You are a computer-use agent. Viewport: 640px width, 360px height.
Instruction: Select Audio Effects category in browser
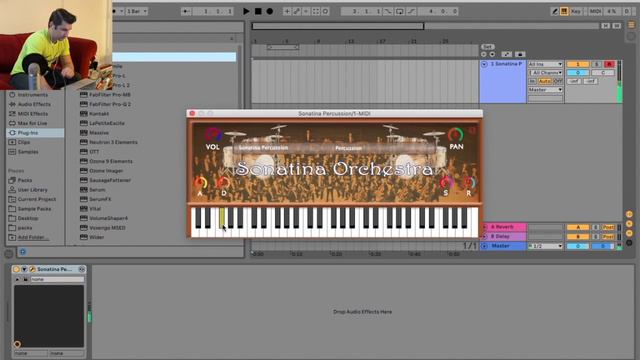point(34,104)
